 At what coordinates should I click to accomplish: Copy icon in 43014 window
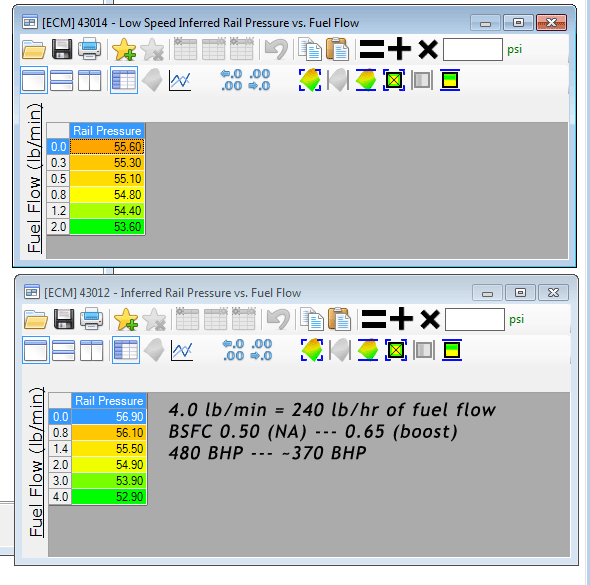coord(310,49)
